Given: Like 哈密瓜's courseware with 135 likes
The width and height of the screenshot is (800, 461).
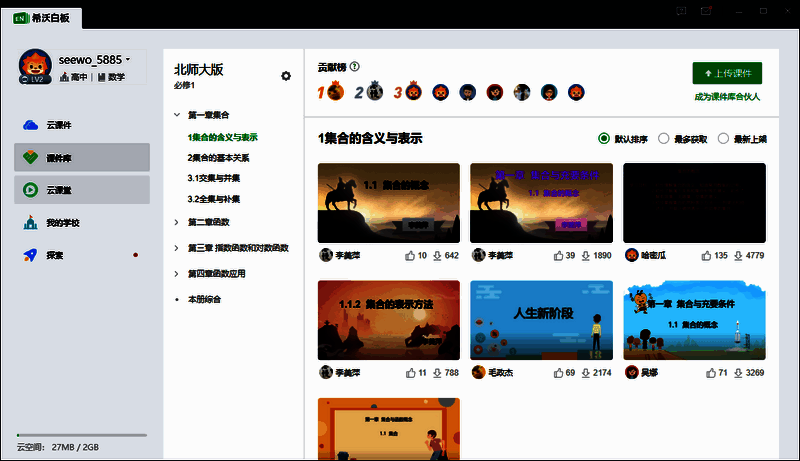Looking at the screenshot, I should coord(706,255).
